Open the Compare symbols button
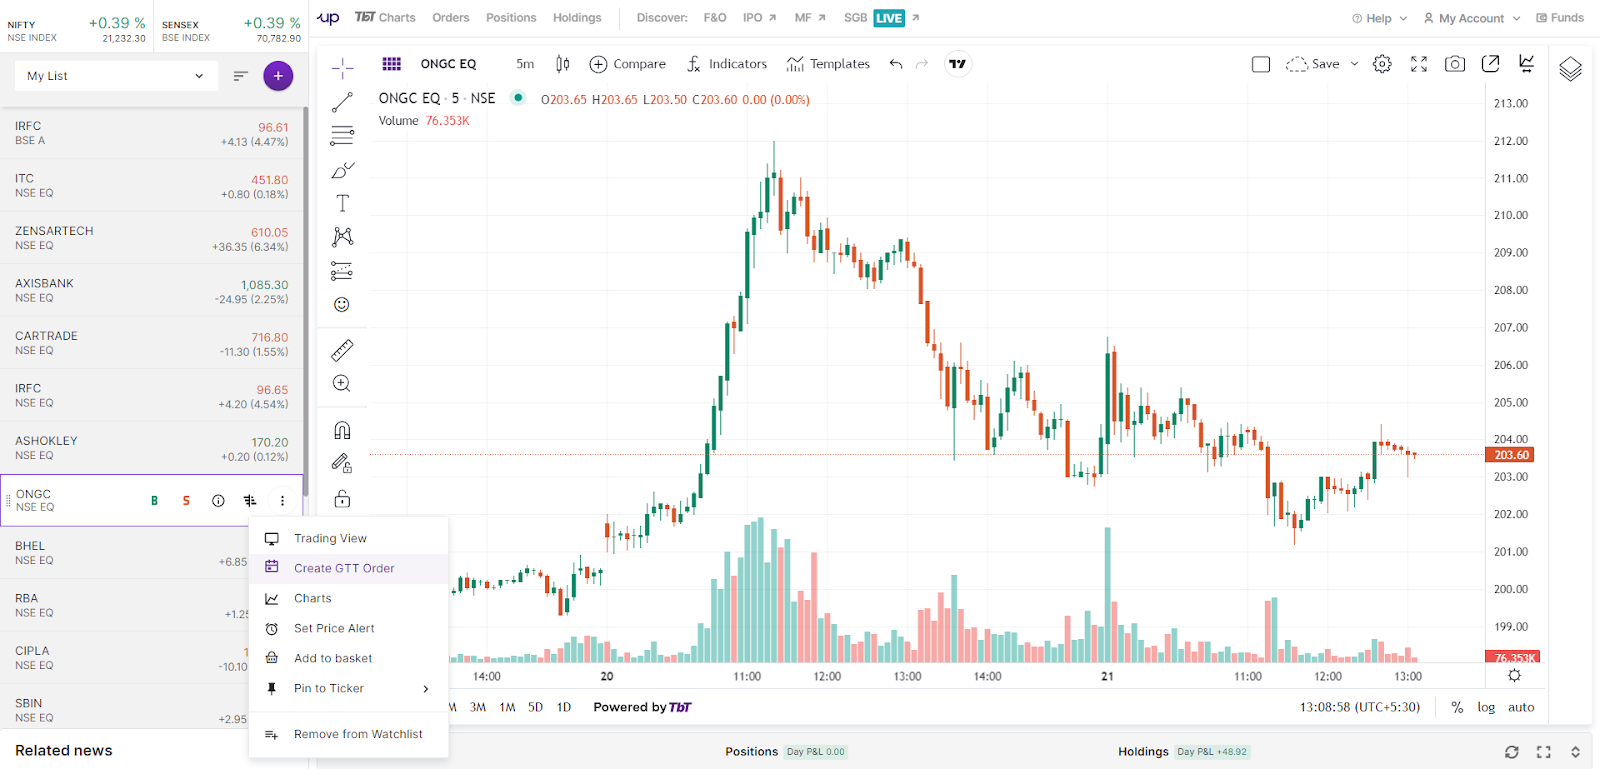This screenshot has height=769, width=1600. pos(628,64)
